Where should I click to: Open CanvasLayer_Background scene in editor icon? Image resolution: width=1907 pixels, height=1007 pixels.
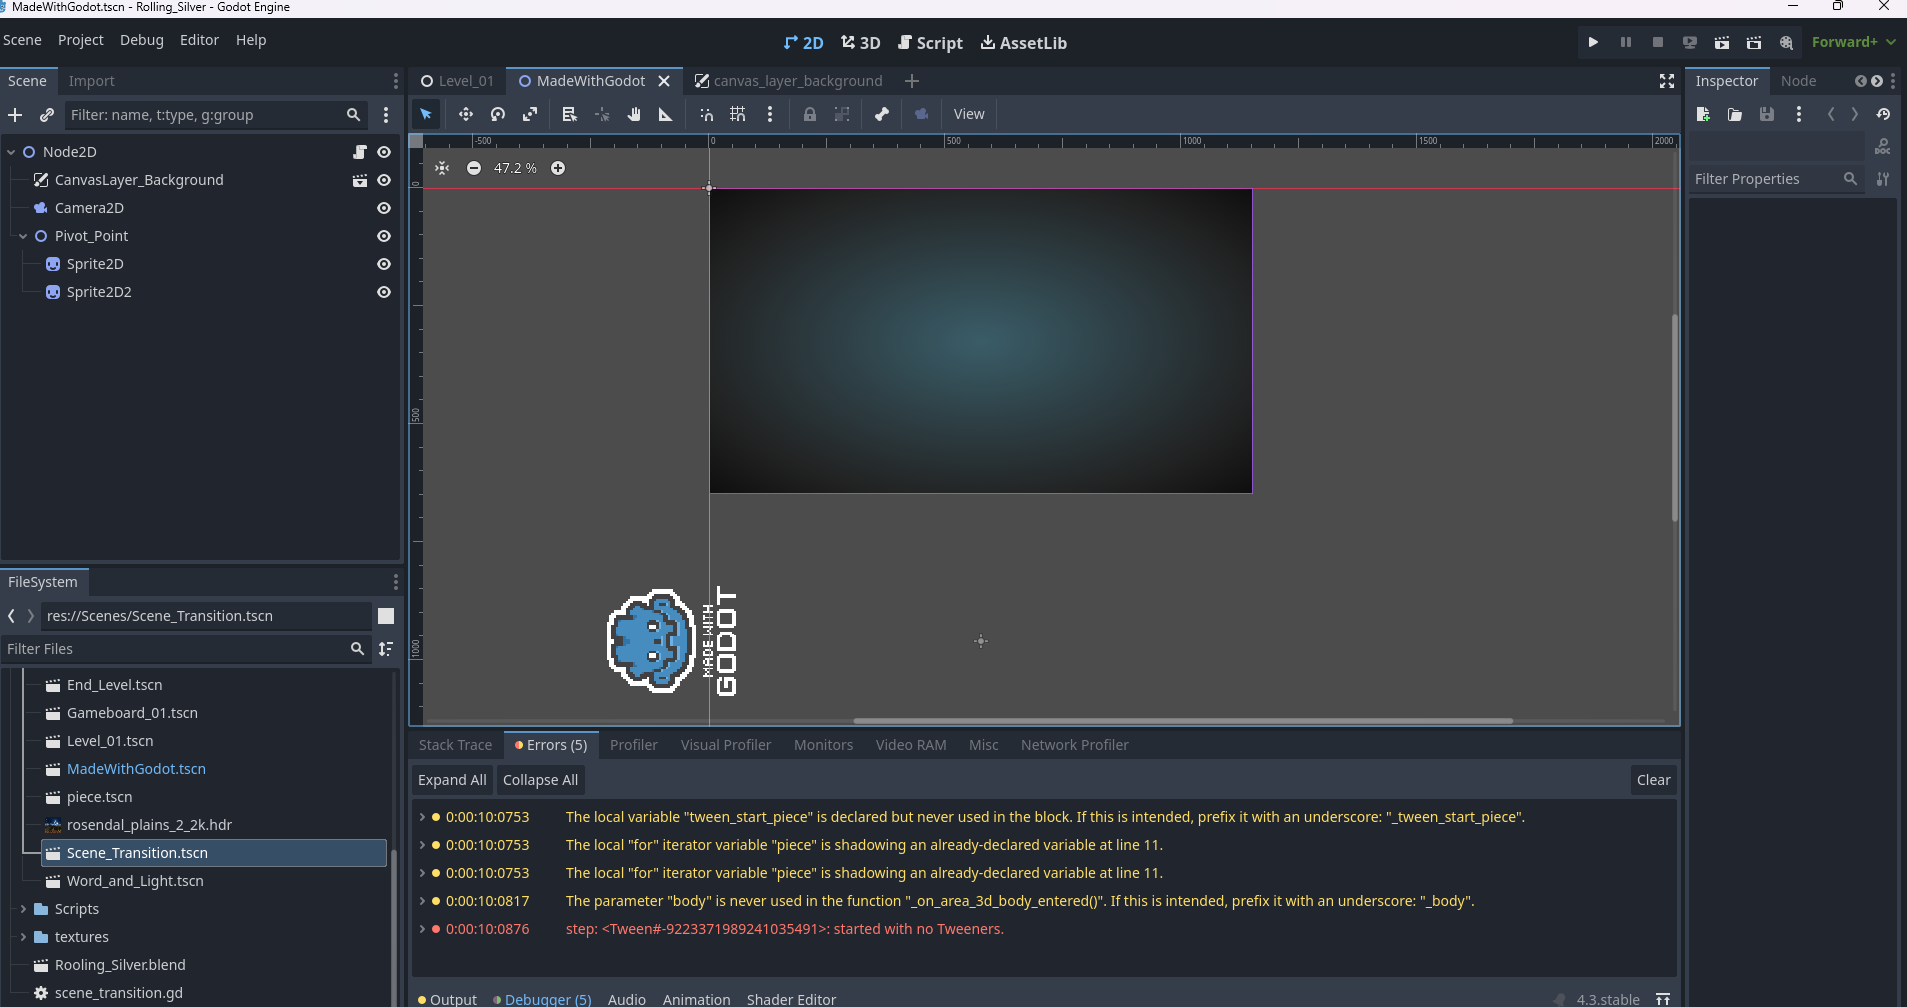(x=360, y=180)
